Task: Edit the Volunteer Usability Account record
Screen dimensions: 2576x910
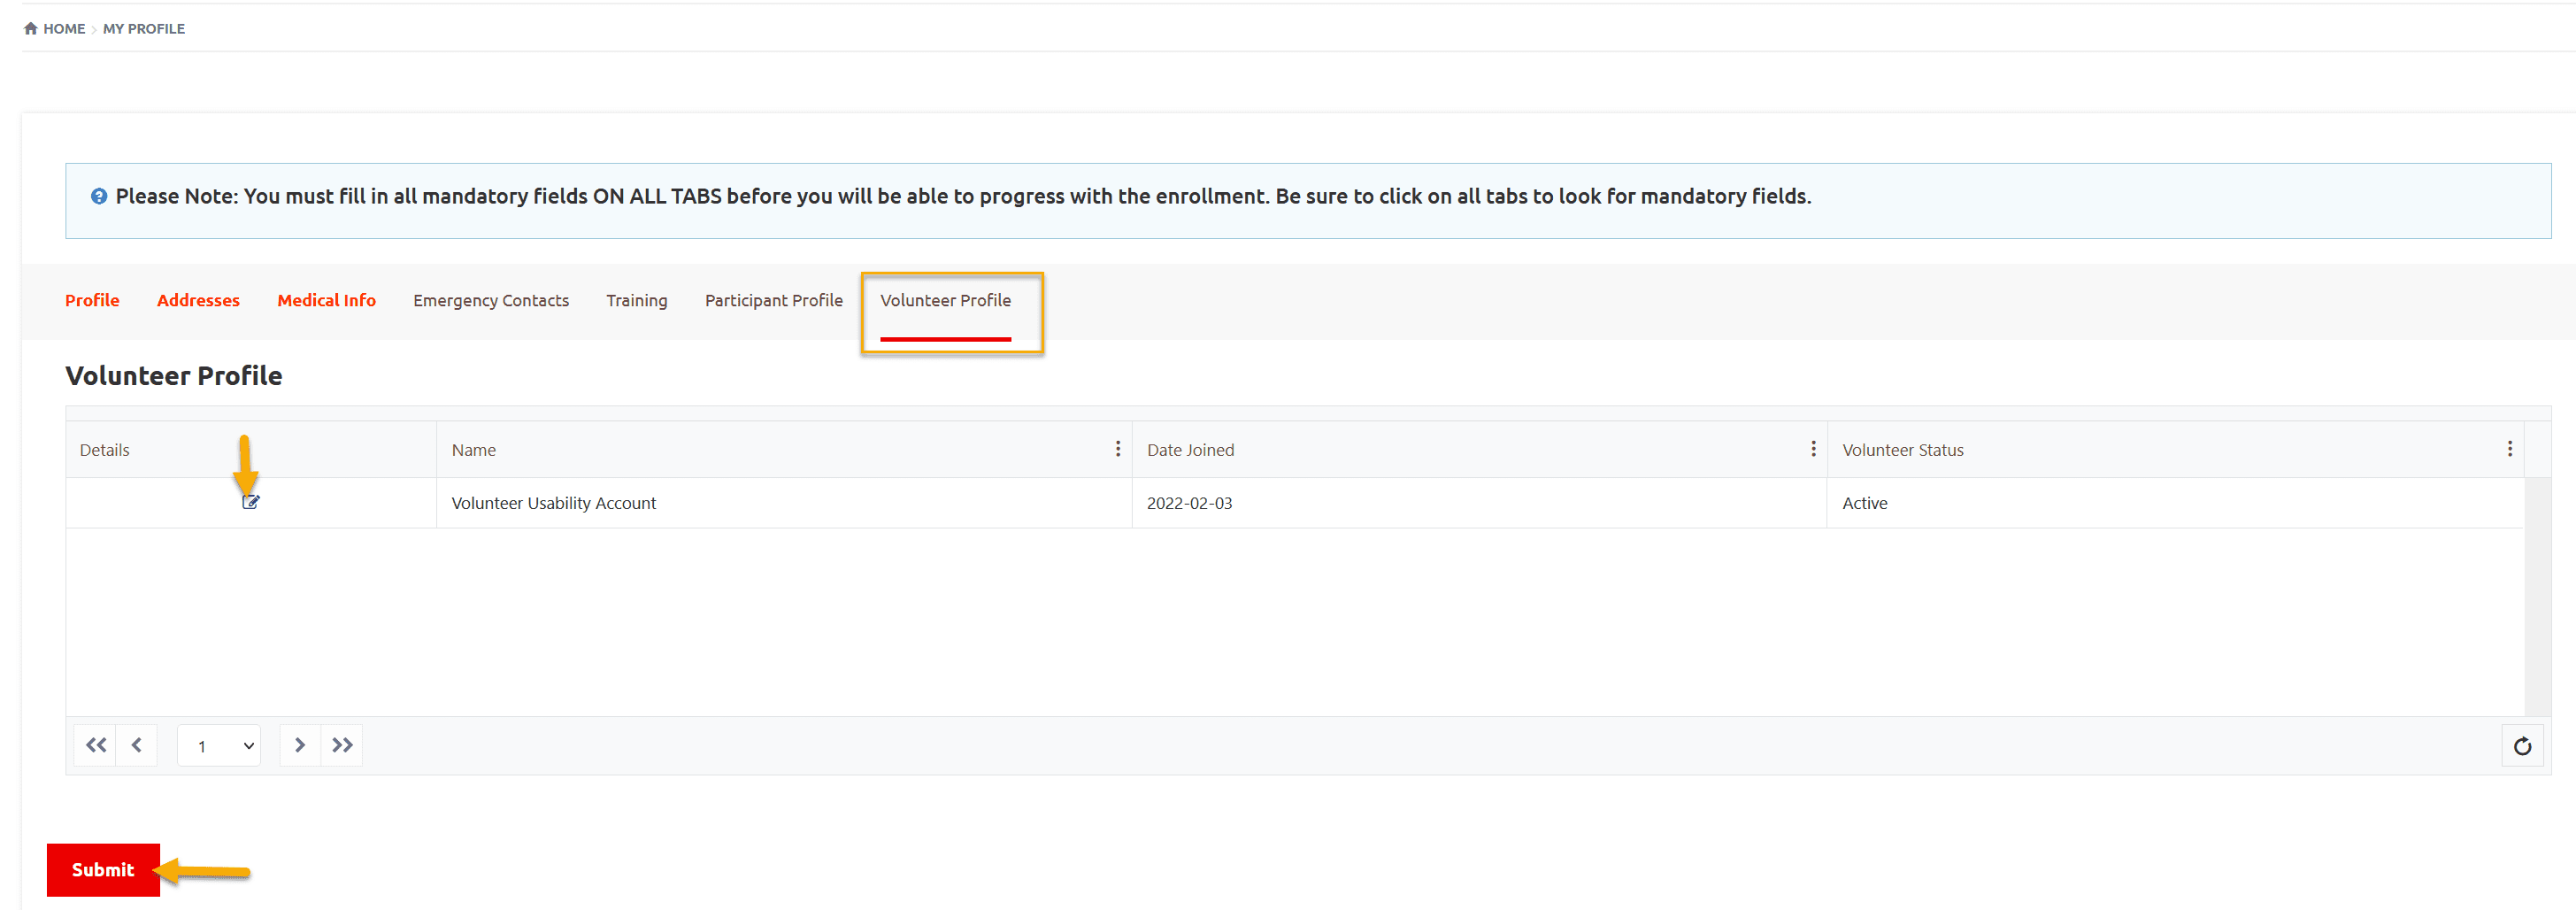Action: 250,502
